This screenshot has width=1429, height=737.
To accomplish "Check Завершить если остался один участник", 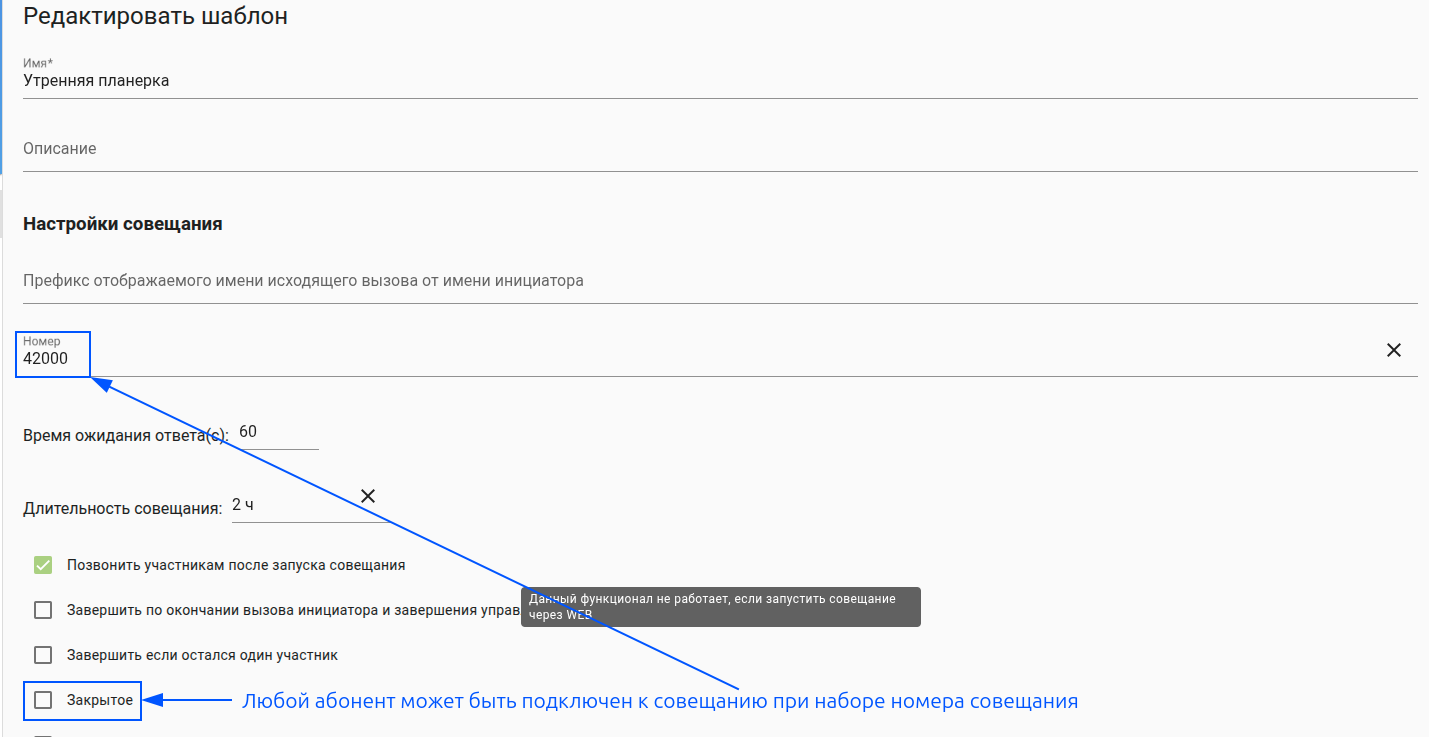I will click(43, 655).
